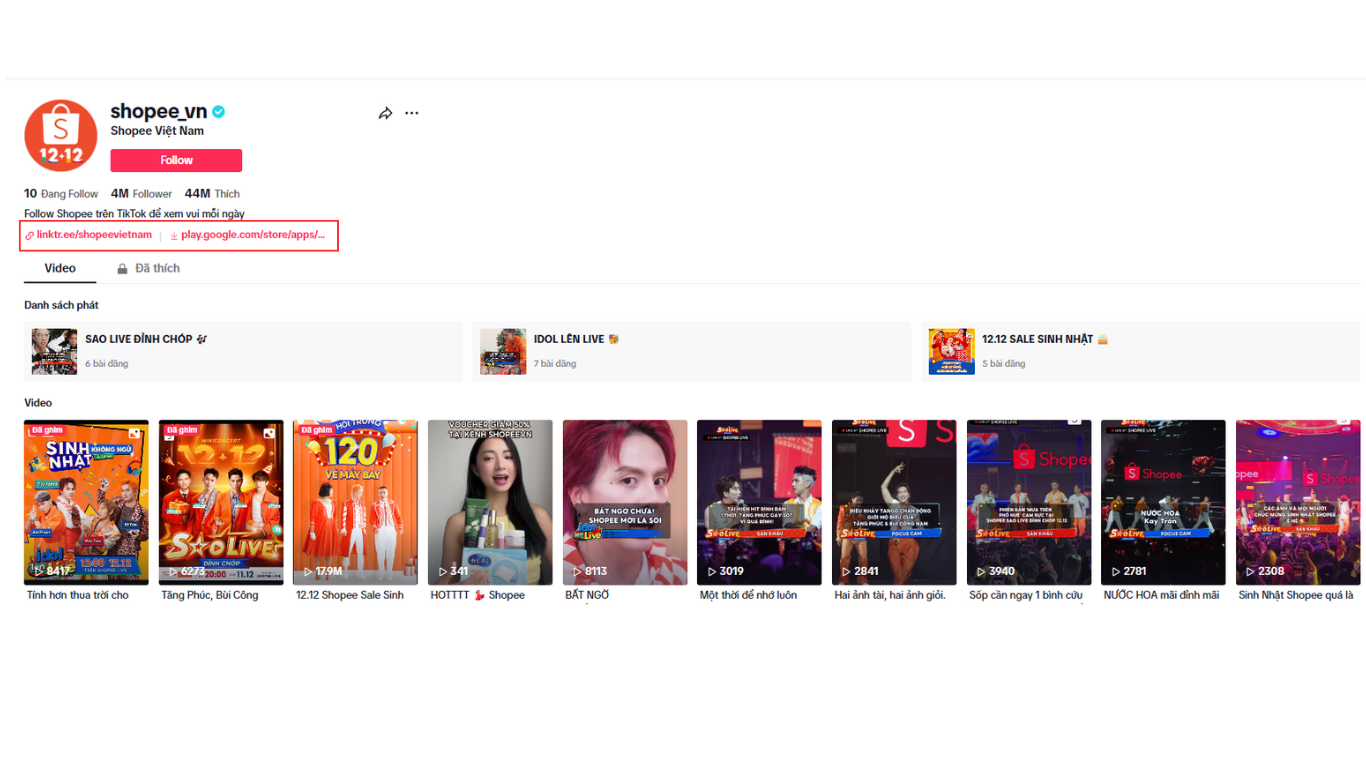Viewport: 1366px width, 768px height.
Task: Click the 10 Đang Follow count
Action: pyautogui.click(x=61, y=194)
